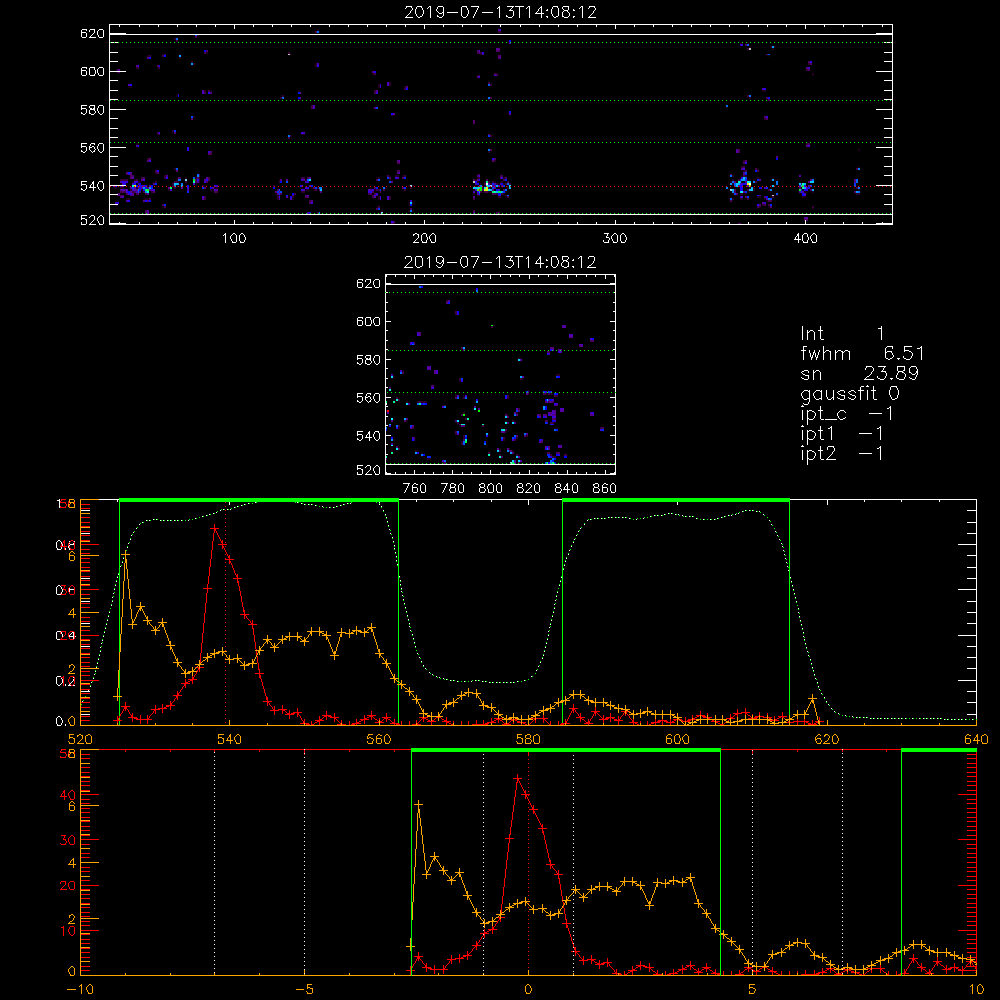
Task: Click the top spectral image panel
Action: 501,124
